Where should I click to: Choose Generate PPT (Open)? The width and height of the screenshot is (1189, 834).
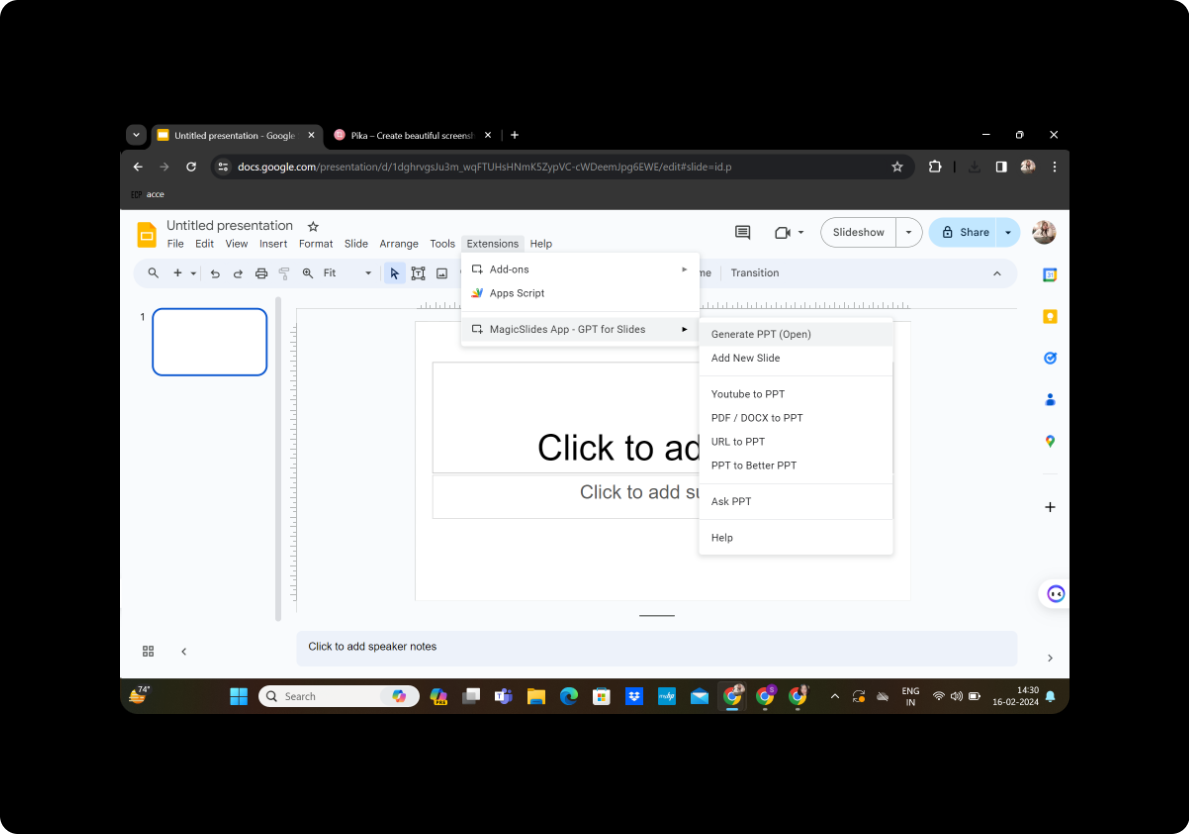pos(795,334)
